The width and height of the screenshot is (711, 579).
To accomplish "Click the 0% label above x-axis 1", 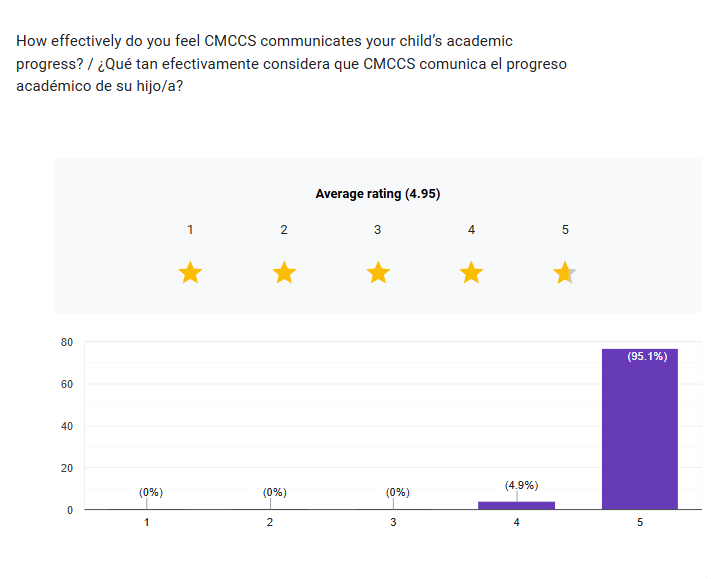I will point(151,492).
